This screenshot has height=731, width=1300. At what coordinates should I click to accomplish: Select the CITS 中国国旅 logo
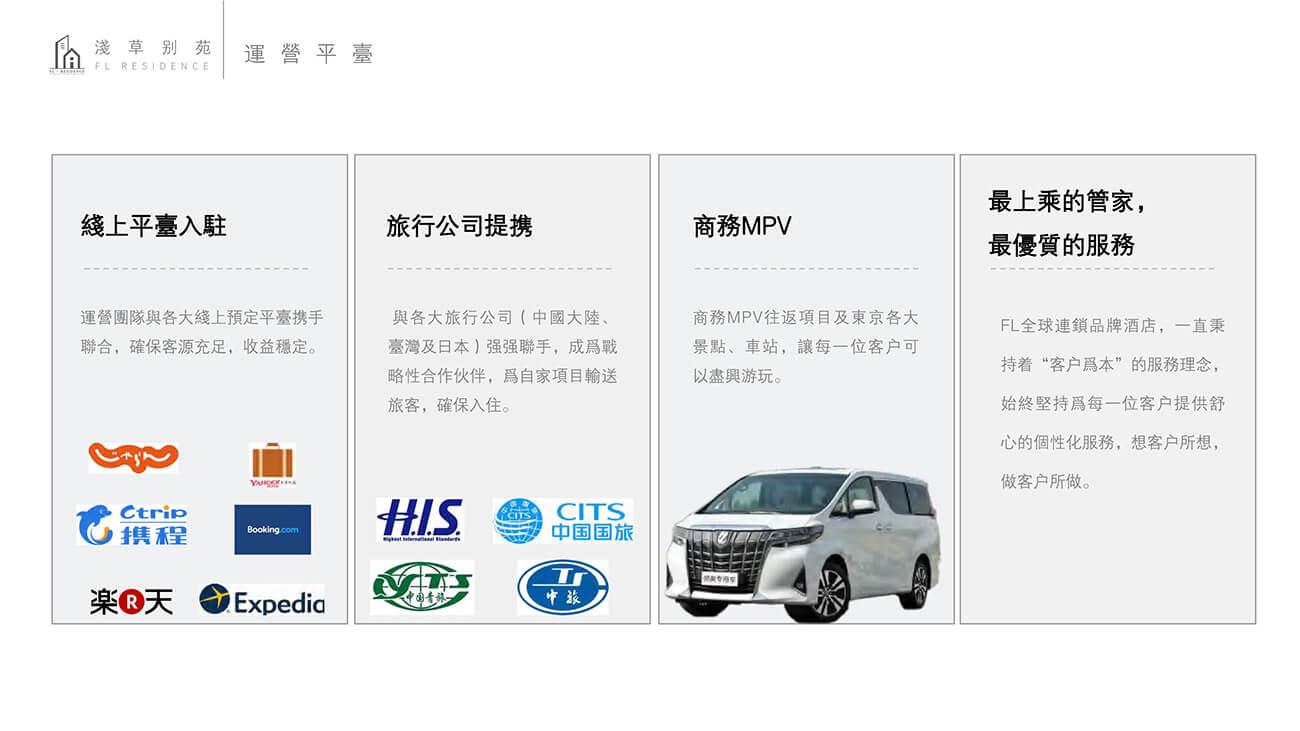point(563,521)
